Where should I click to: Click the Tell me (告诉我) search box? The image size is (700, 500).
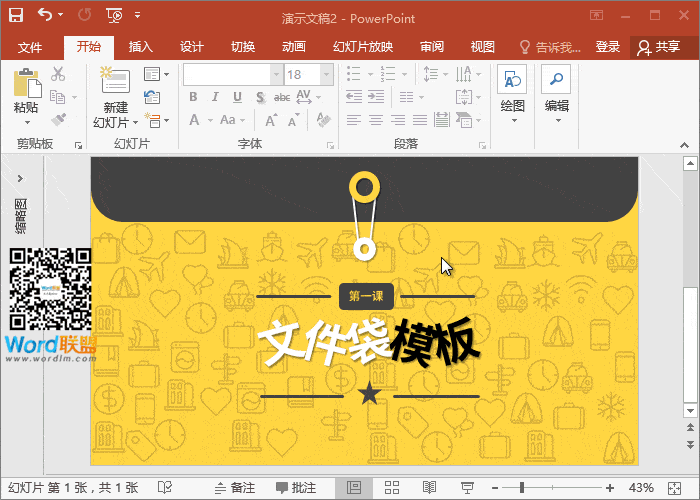549,47
